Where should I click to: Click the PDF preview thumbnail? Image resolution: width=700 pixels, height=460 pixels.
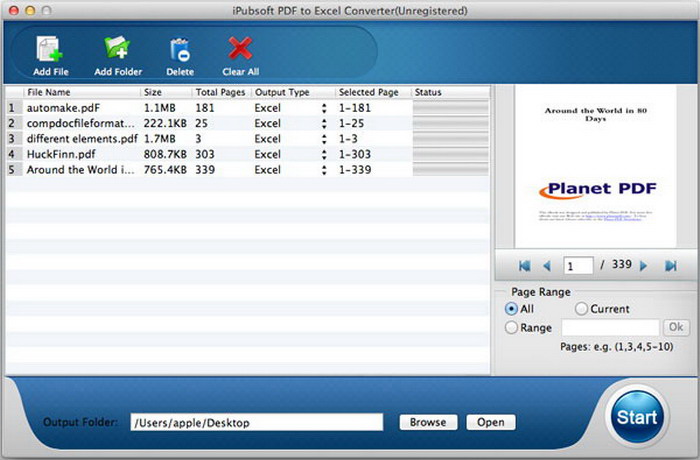[x=596, y=166]
